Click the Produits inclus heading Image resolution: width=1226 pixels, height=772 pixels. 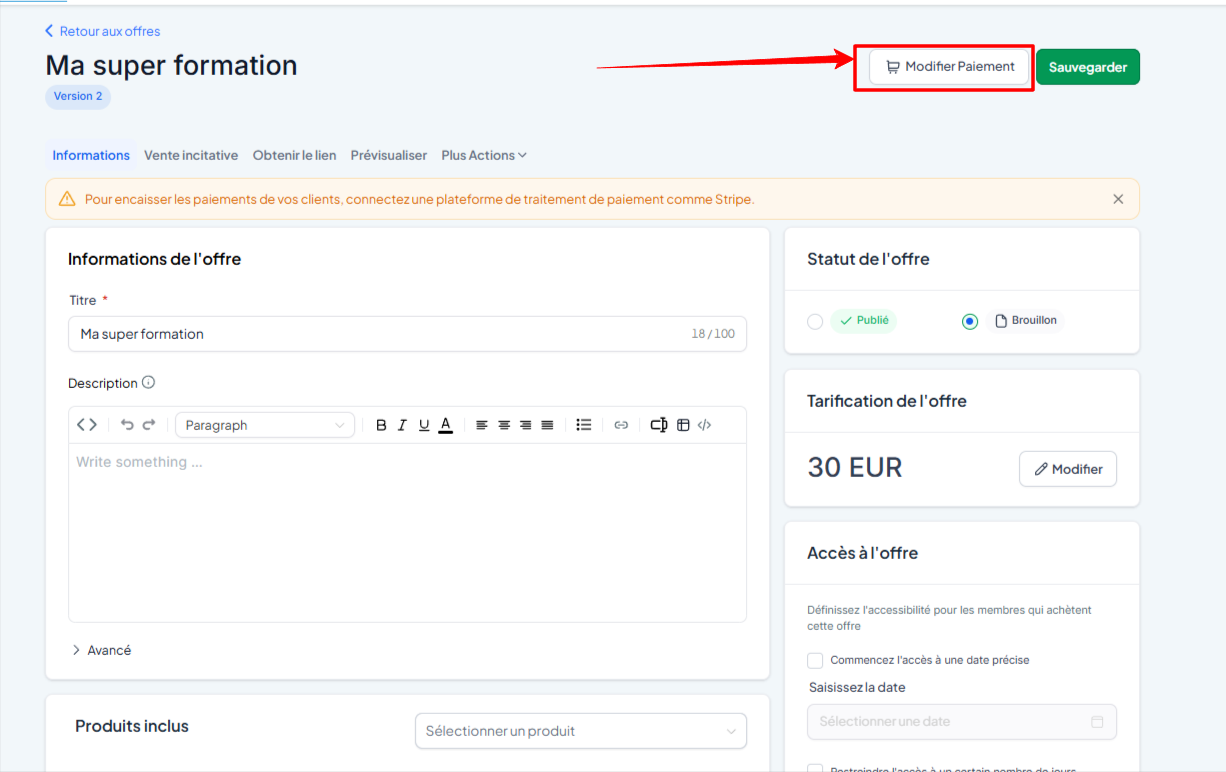click(132, 726)
